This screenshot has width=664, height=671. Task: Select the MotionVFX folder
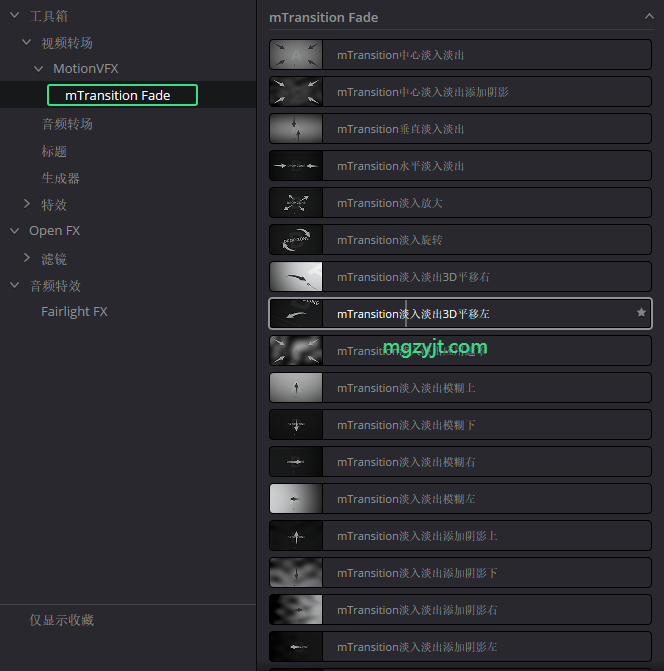(86, 68)
